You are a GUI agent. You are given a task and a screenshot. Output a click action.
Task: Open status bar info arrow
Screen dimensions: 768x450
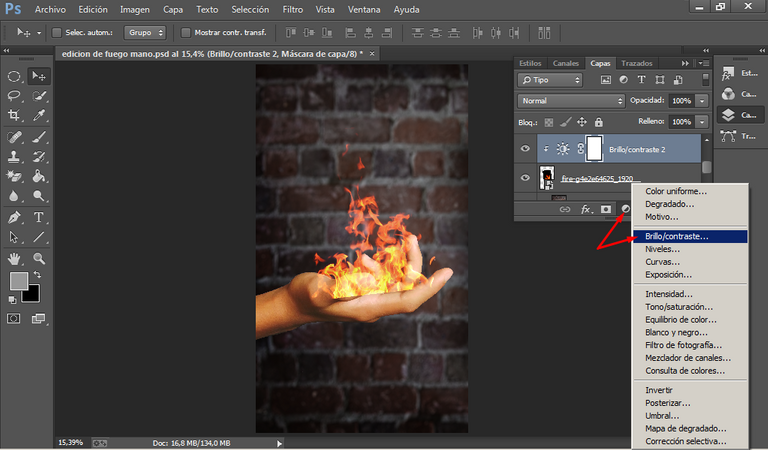(x=279, y=443)
